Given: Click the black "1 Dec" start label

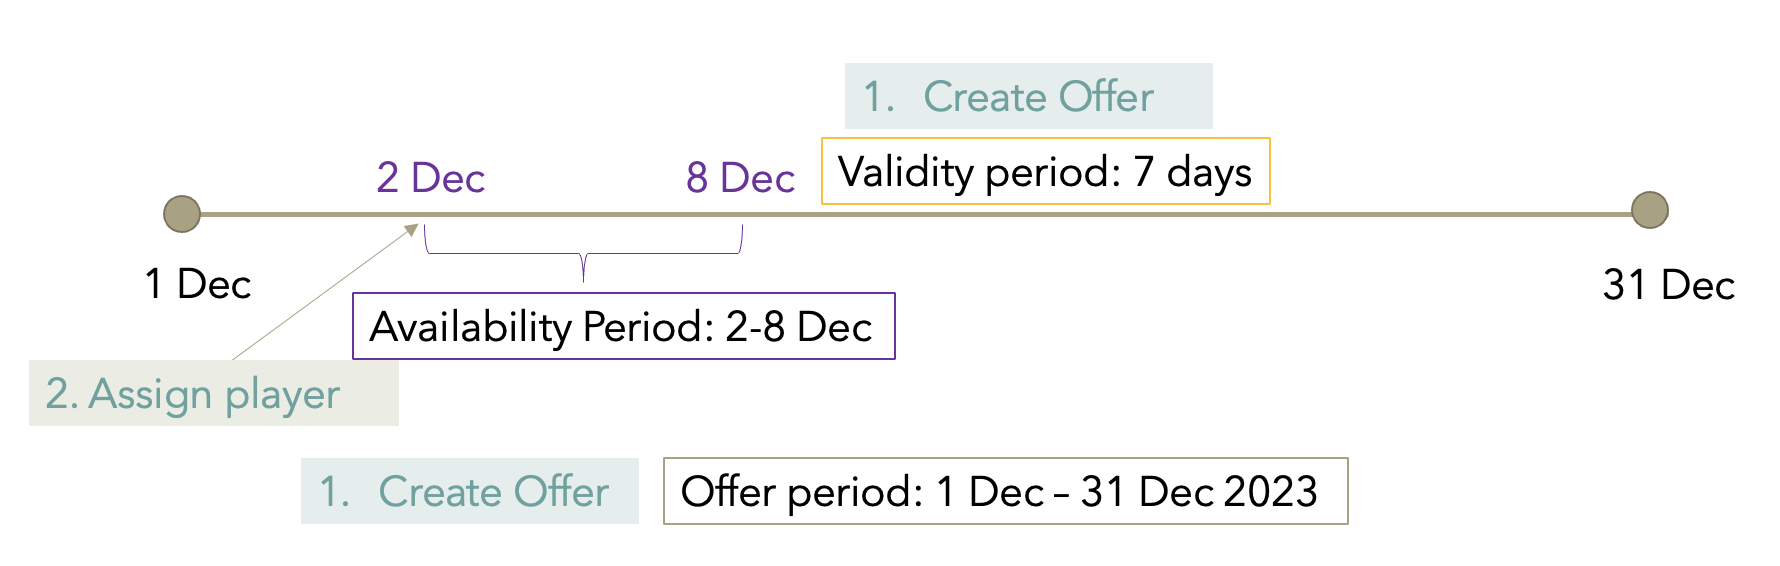Looking at the screenshot, I should (198, 285).
